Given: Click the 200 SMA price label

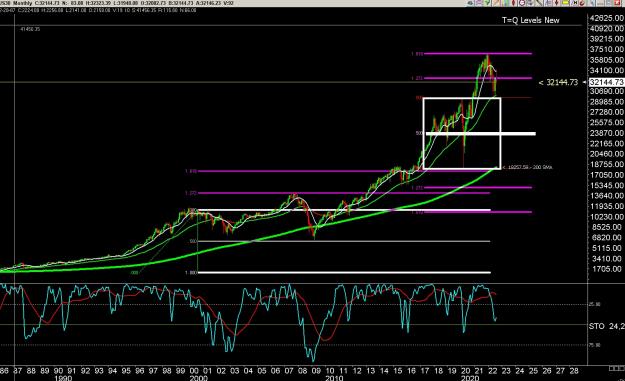Looking at the screenshot, I should [528, 167].
